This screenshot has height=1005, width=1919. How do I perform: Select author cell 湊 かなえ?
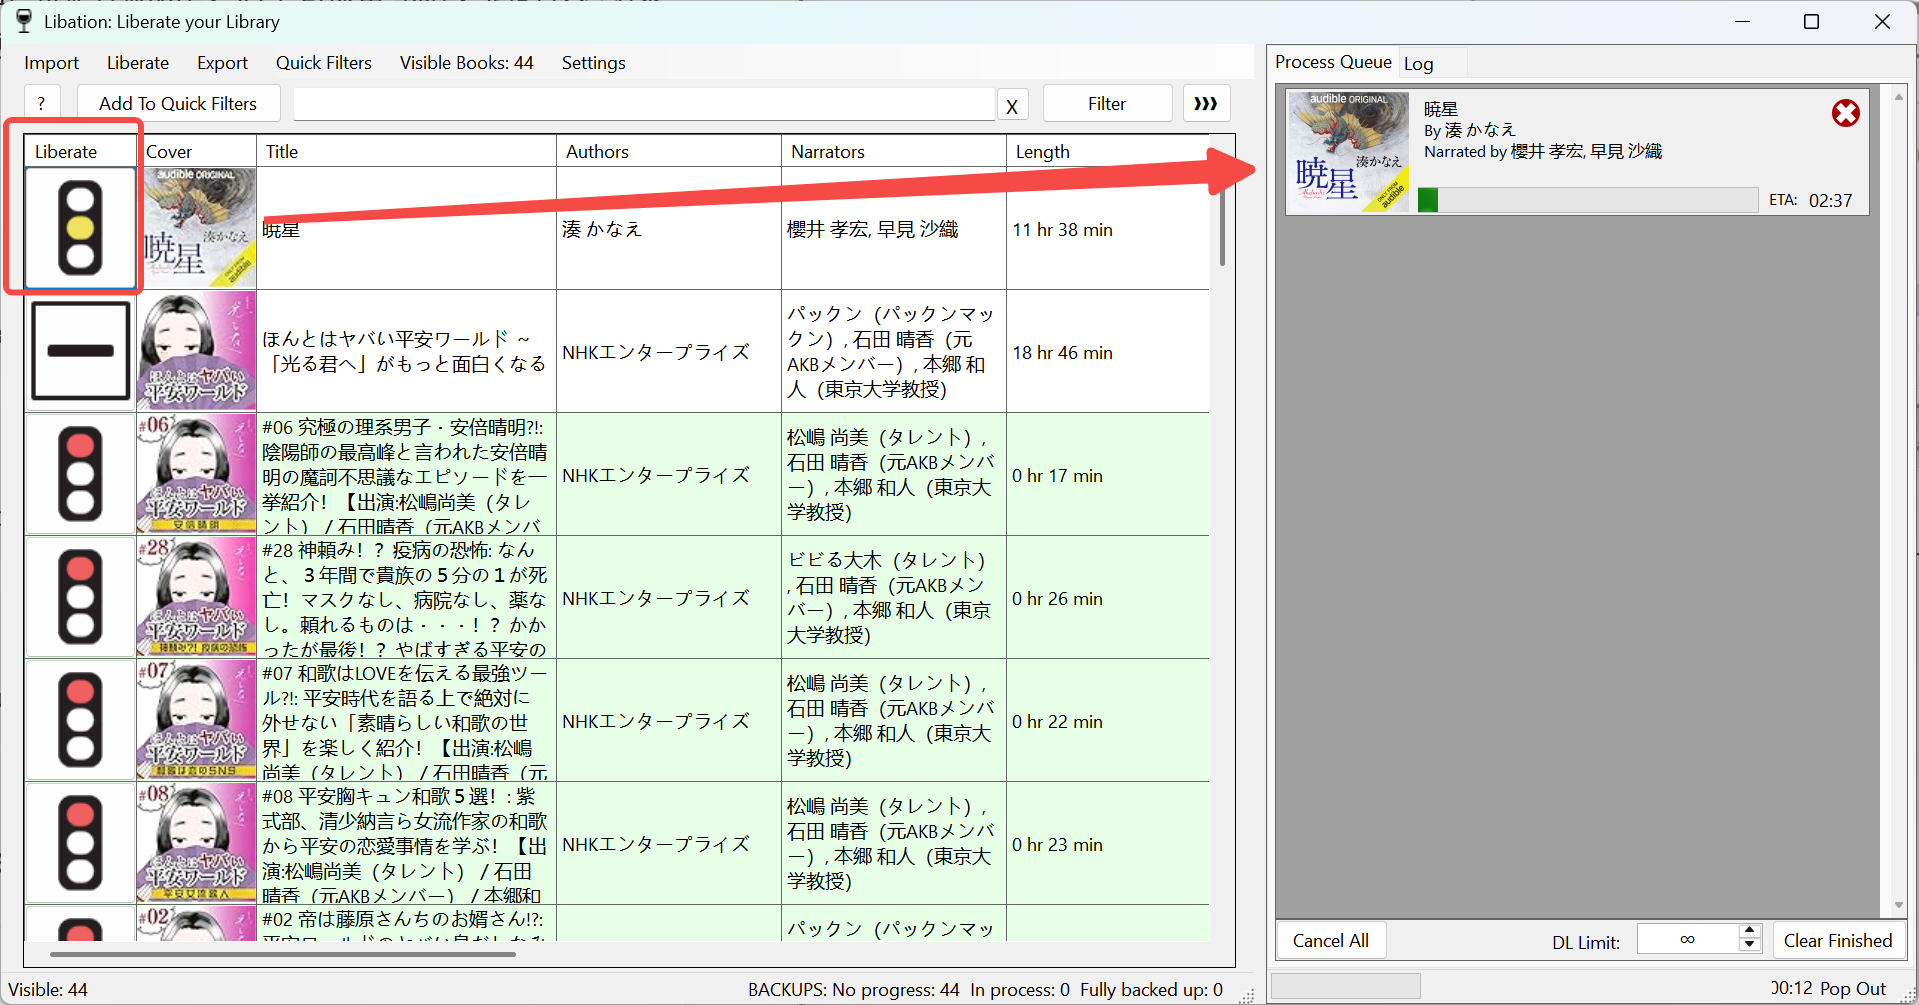[668, 229]
